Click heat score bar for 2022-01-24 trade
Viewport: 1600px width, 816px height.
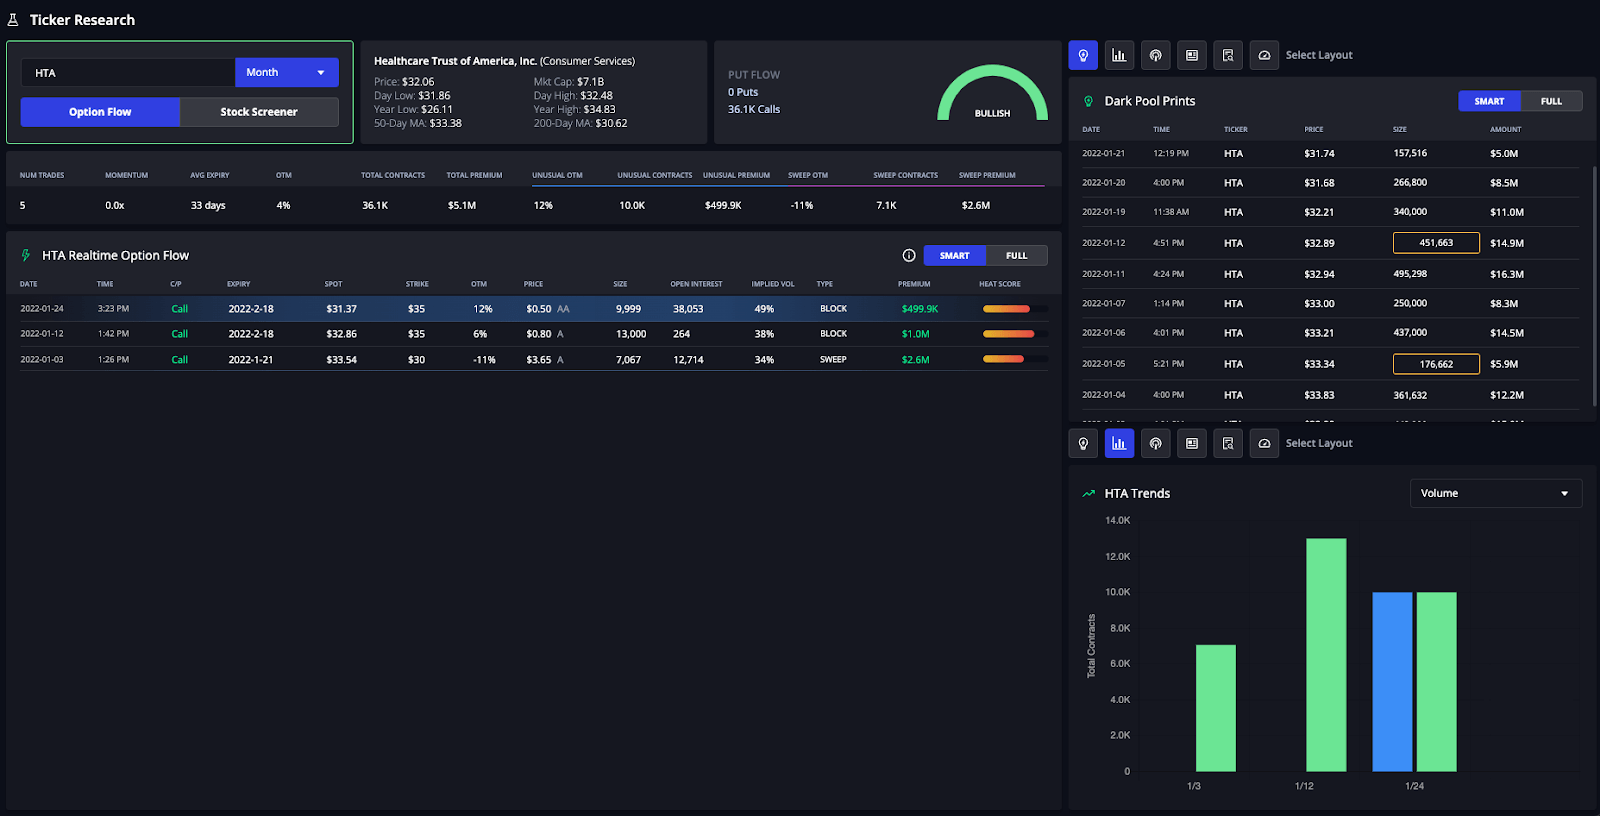click(x=1015, y=309)
